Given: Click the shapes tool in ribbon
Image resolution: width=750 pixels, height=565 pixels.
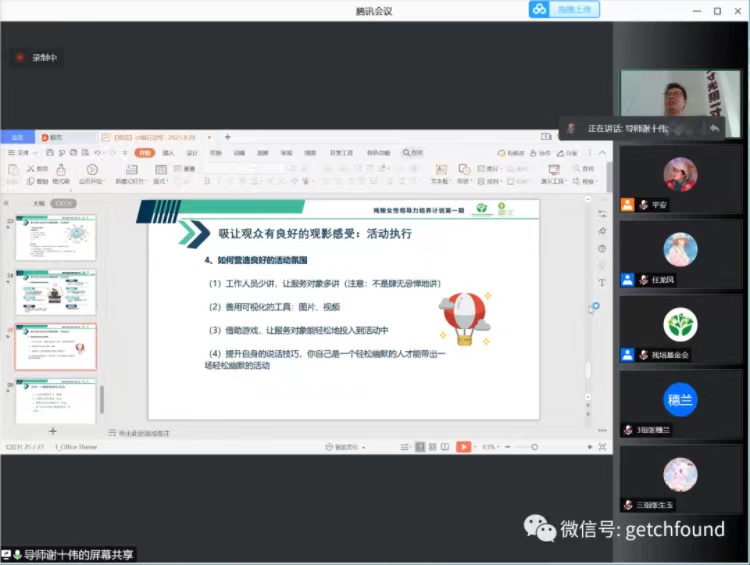Looking at the screenshot, I should point(464,171).
